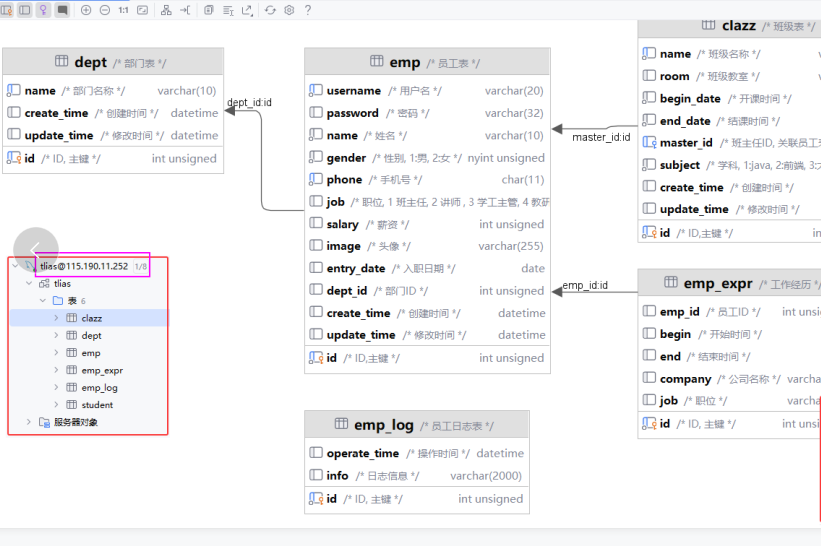The image size is (821, 546).
Task: Select emp_expr table in tree
Action: 101,370
